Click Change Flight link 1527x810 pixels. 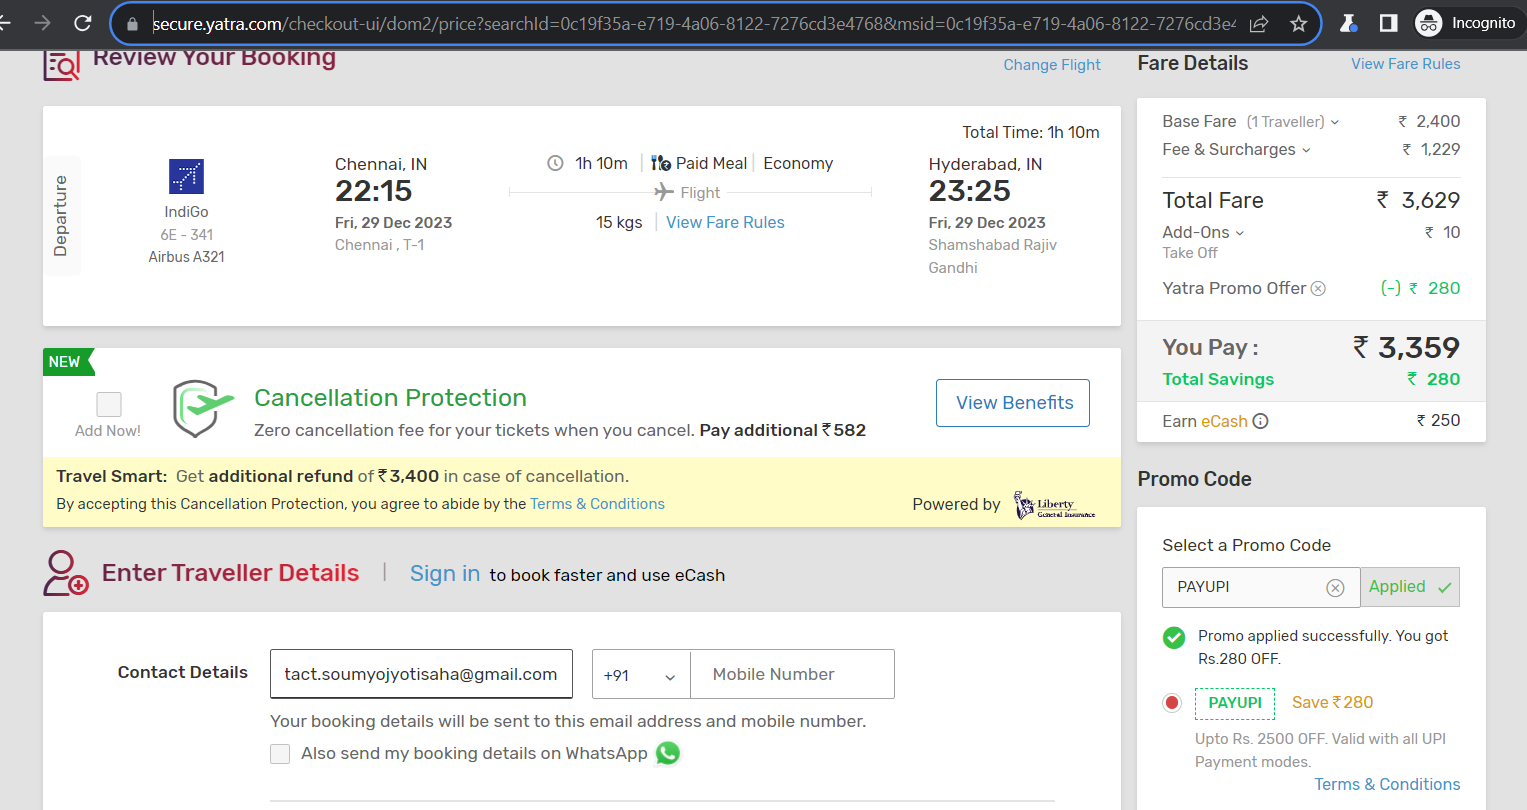(1052, 65)
